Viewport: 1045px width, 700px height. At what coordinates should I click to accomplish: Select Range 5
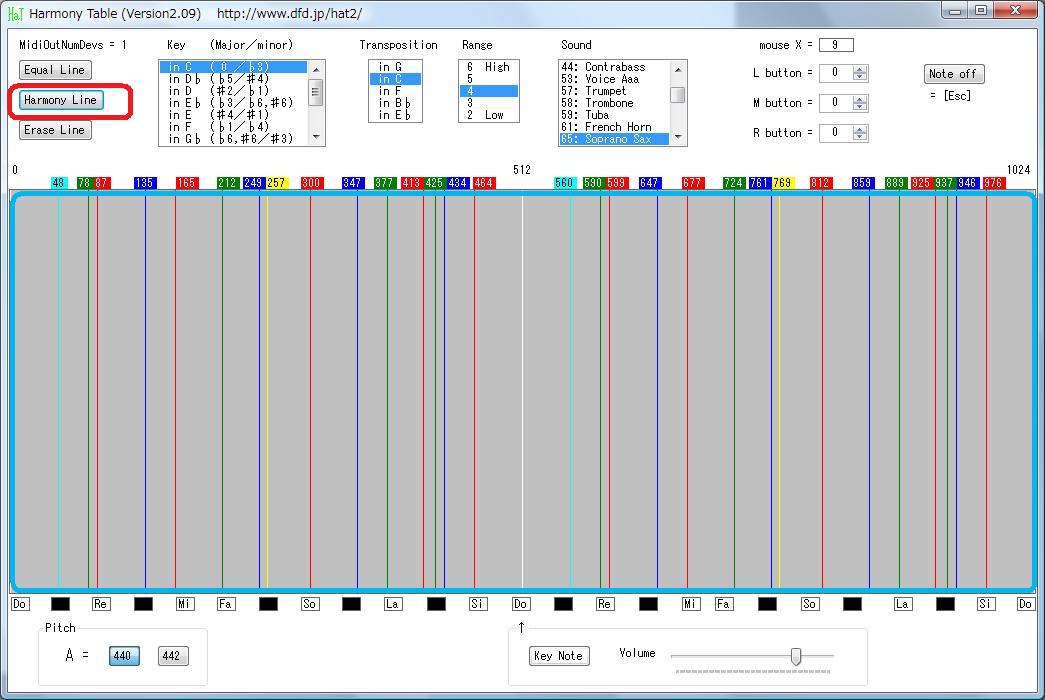pos(489,79)
